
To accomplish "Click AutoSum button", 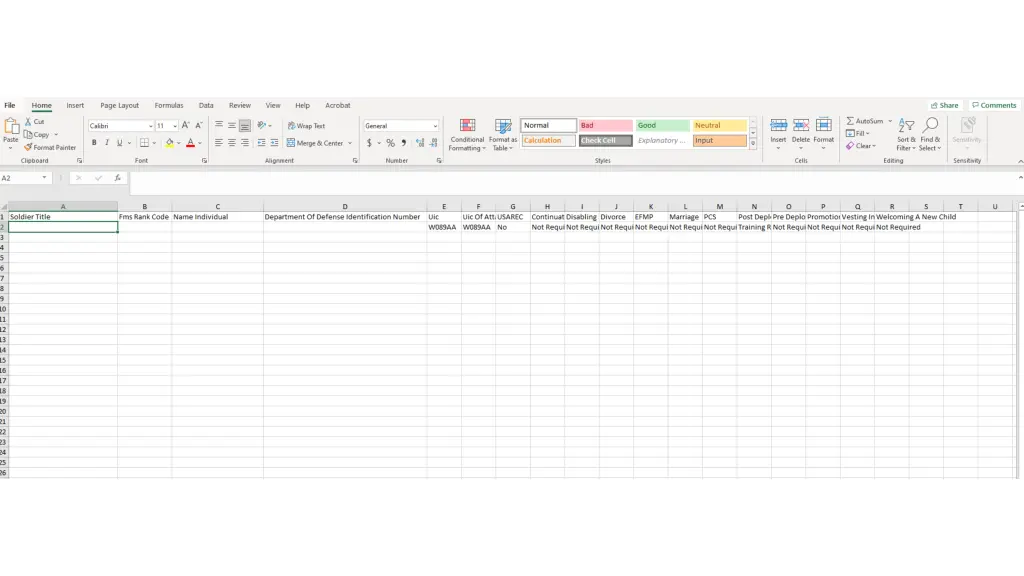I will 865,121.
